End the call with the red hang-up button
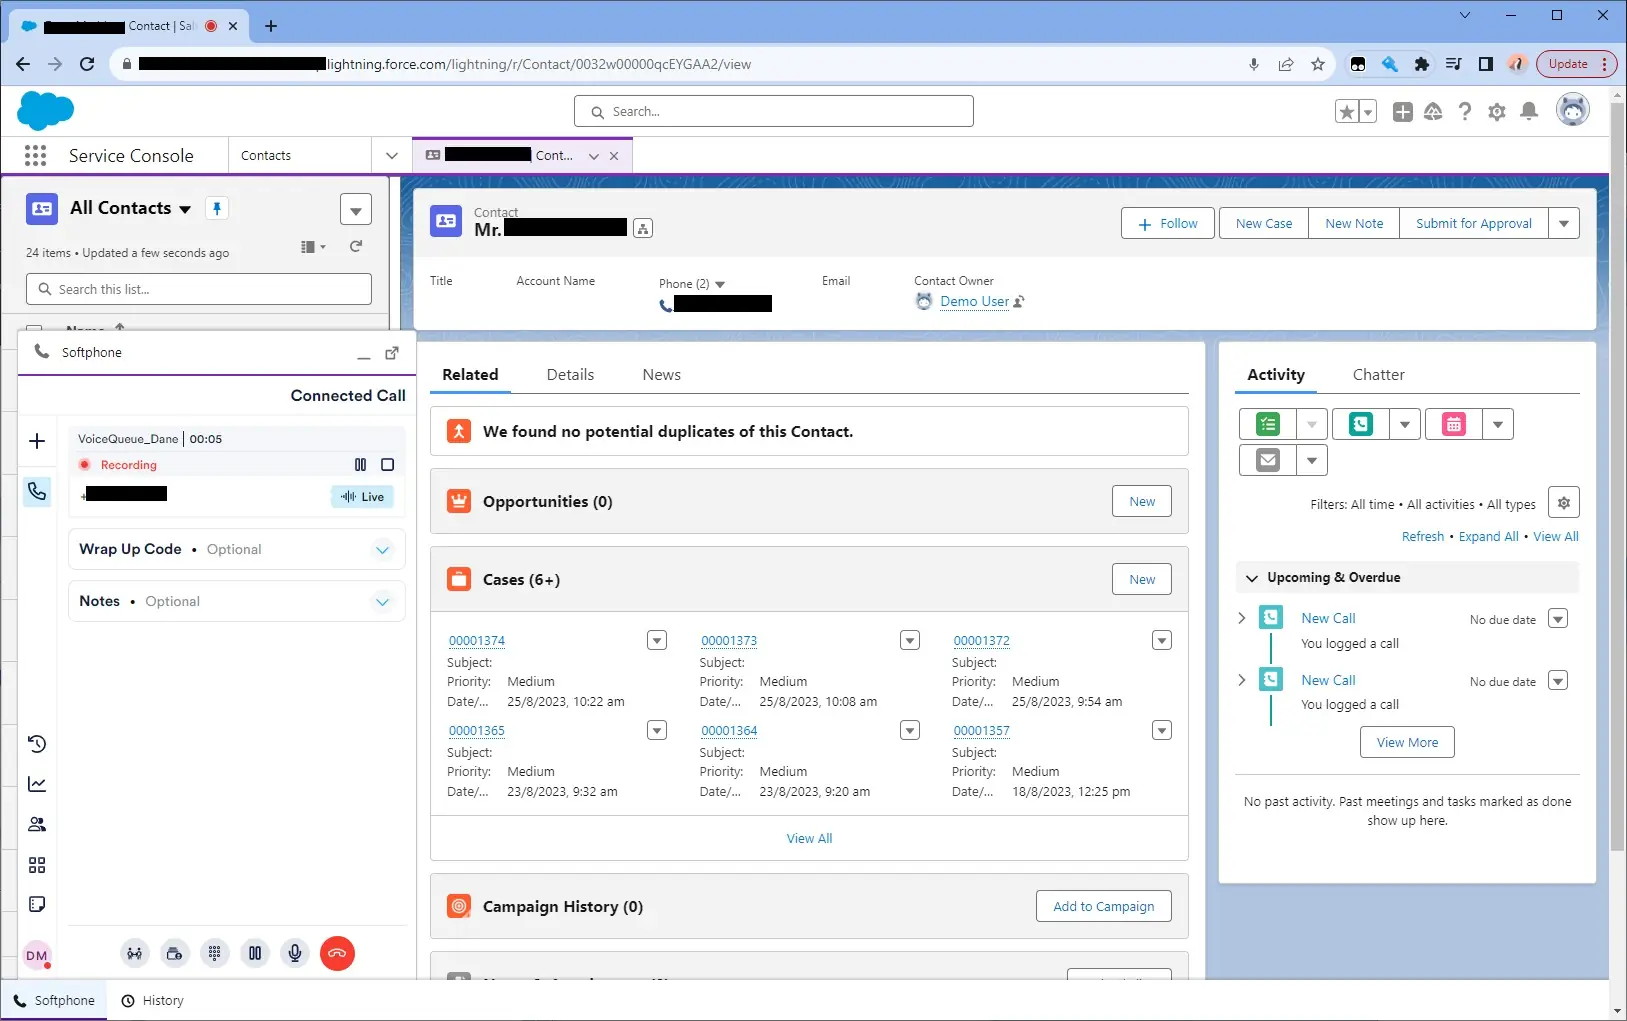Viewport: 1627px width, 1021px height. point(337,953)
